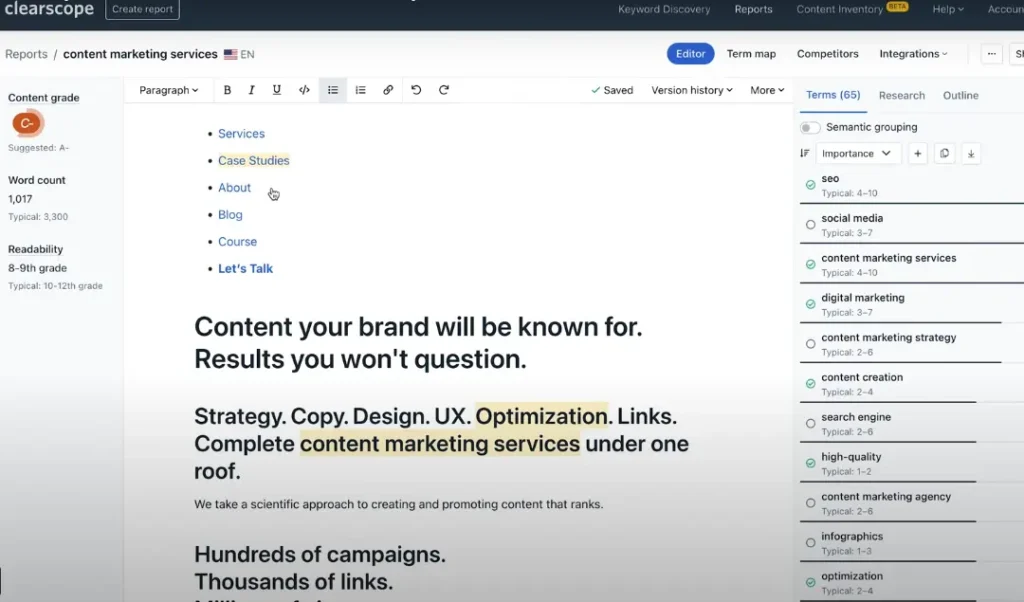
Task: Click status circle for social media term
Action: pos(810,225)
